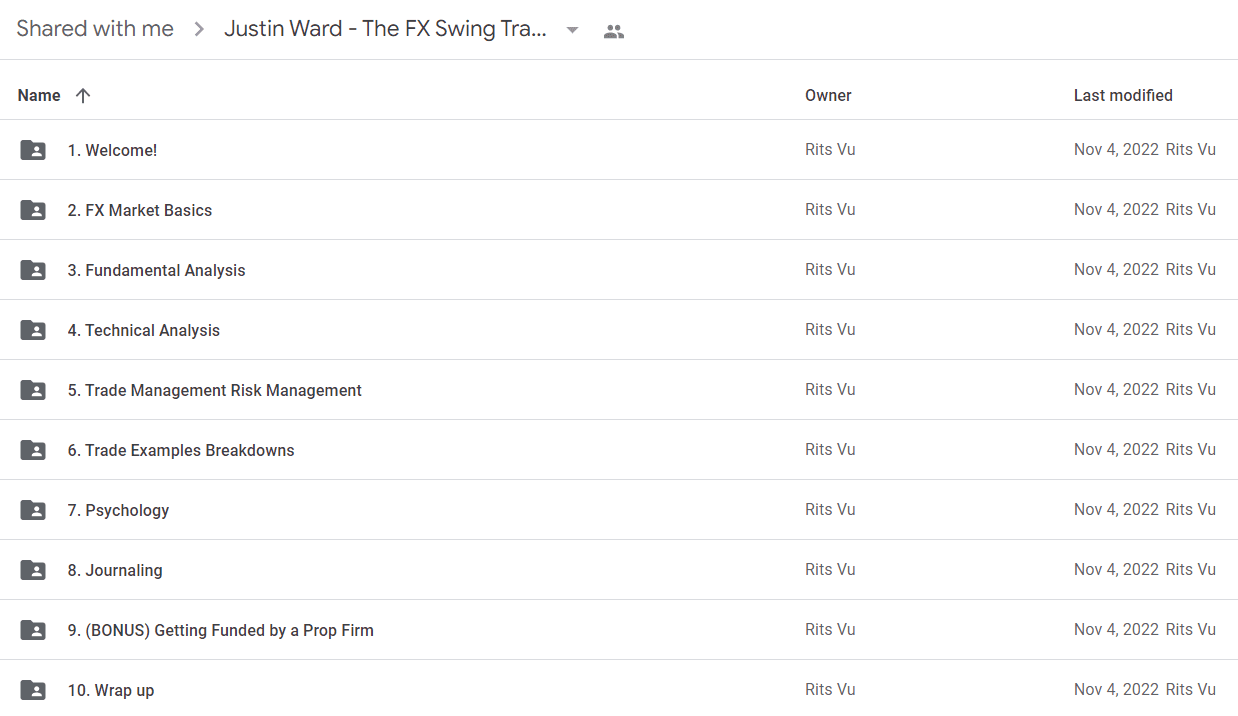Open the folder name dropdown arrow in breadcrumb
Screen dimensions: 1238x716
[572, 30]
